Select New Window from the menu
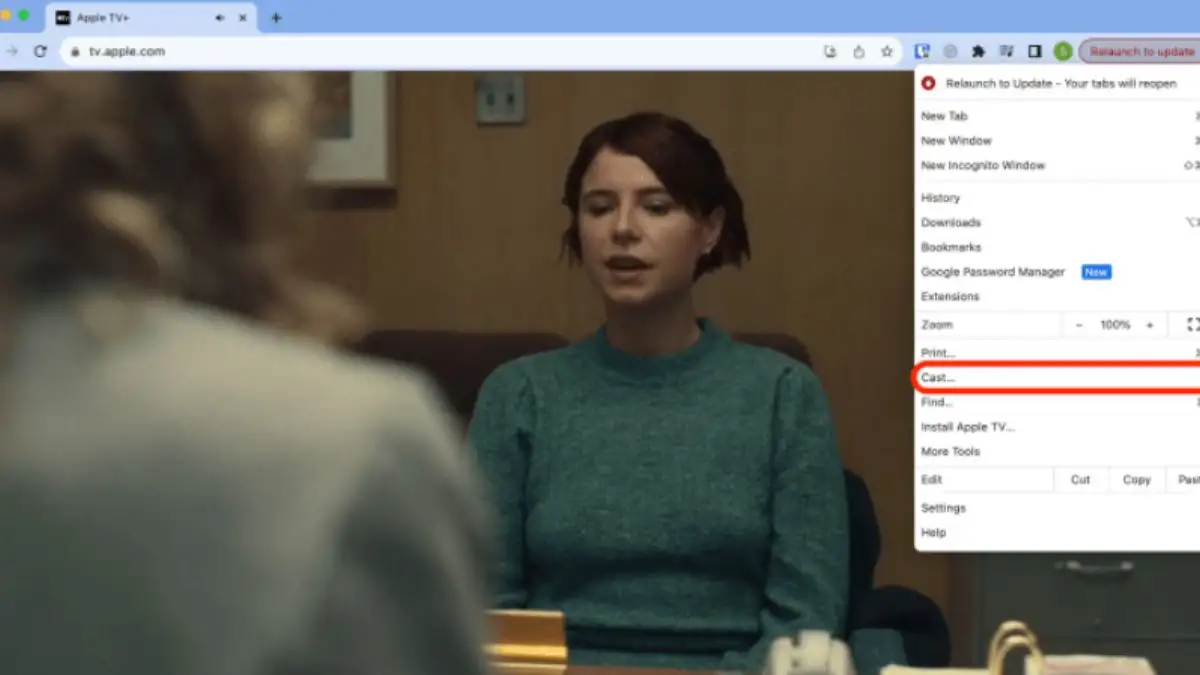This screenshot has width=1200, height=675. coord(1057,141)
